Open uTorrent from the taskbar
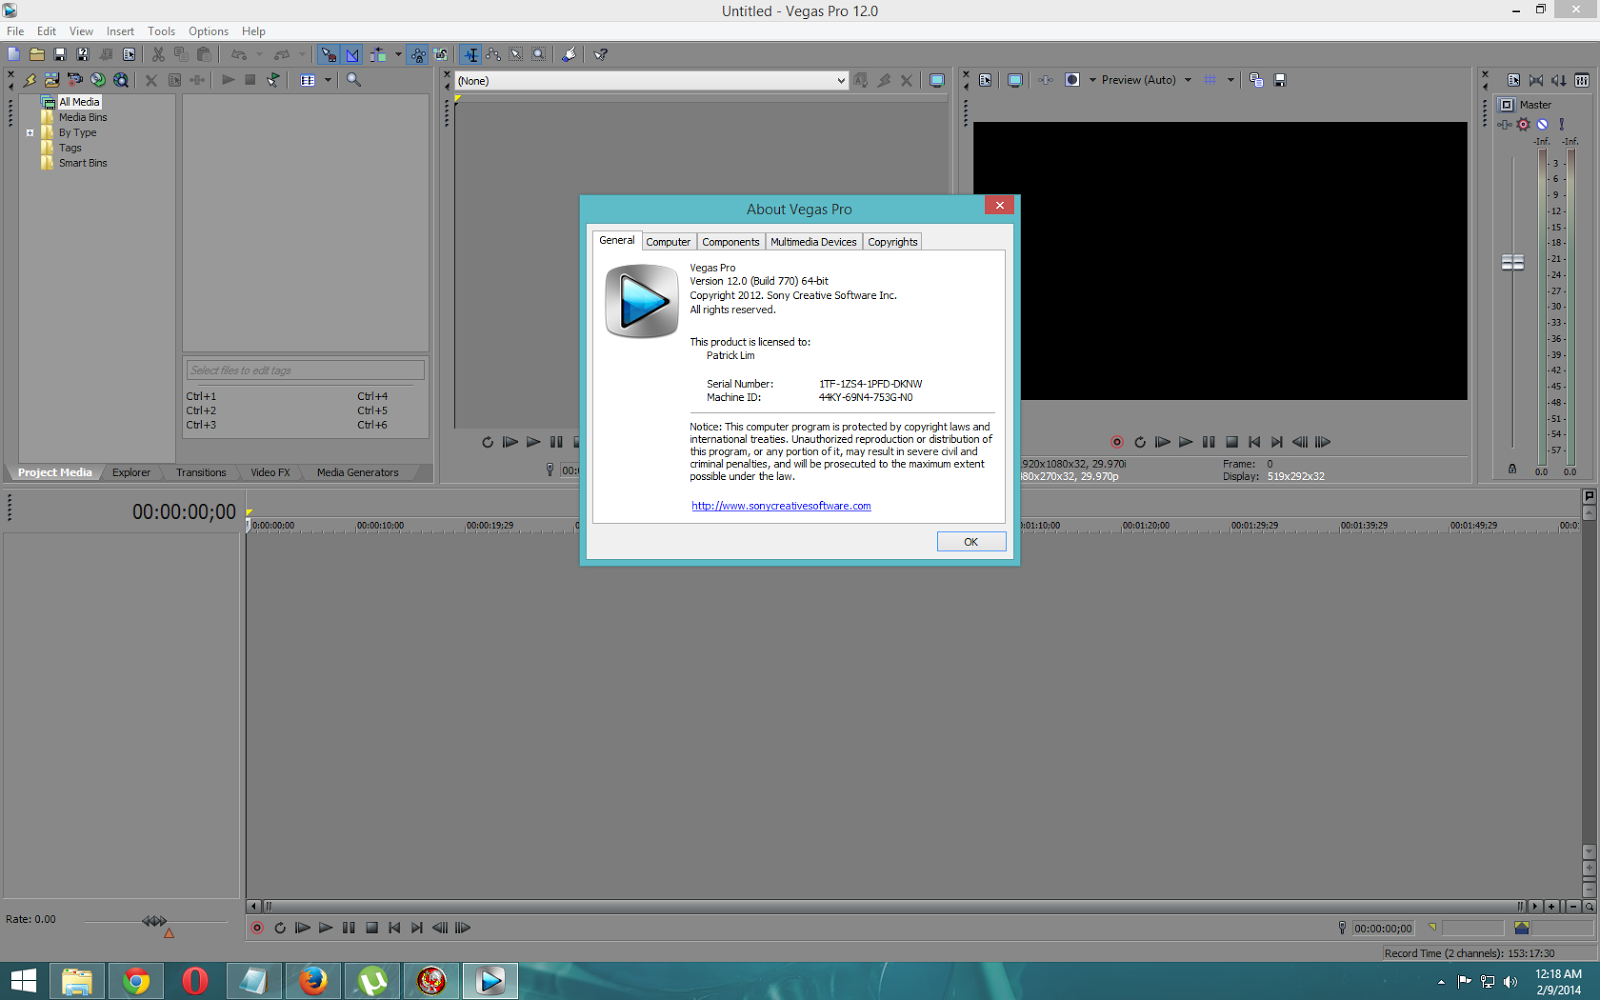 coord(372,981)
